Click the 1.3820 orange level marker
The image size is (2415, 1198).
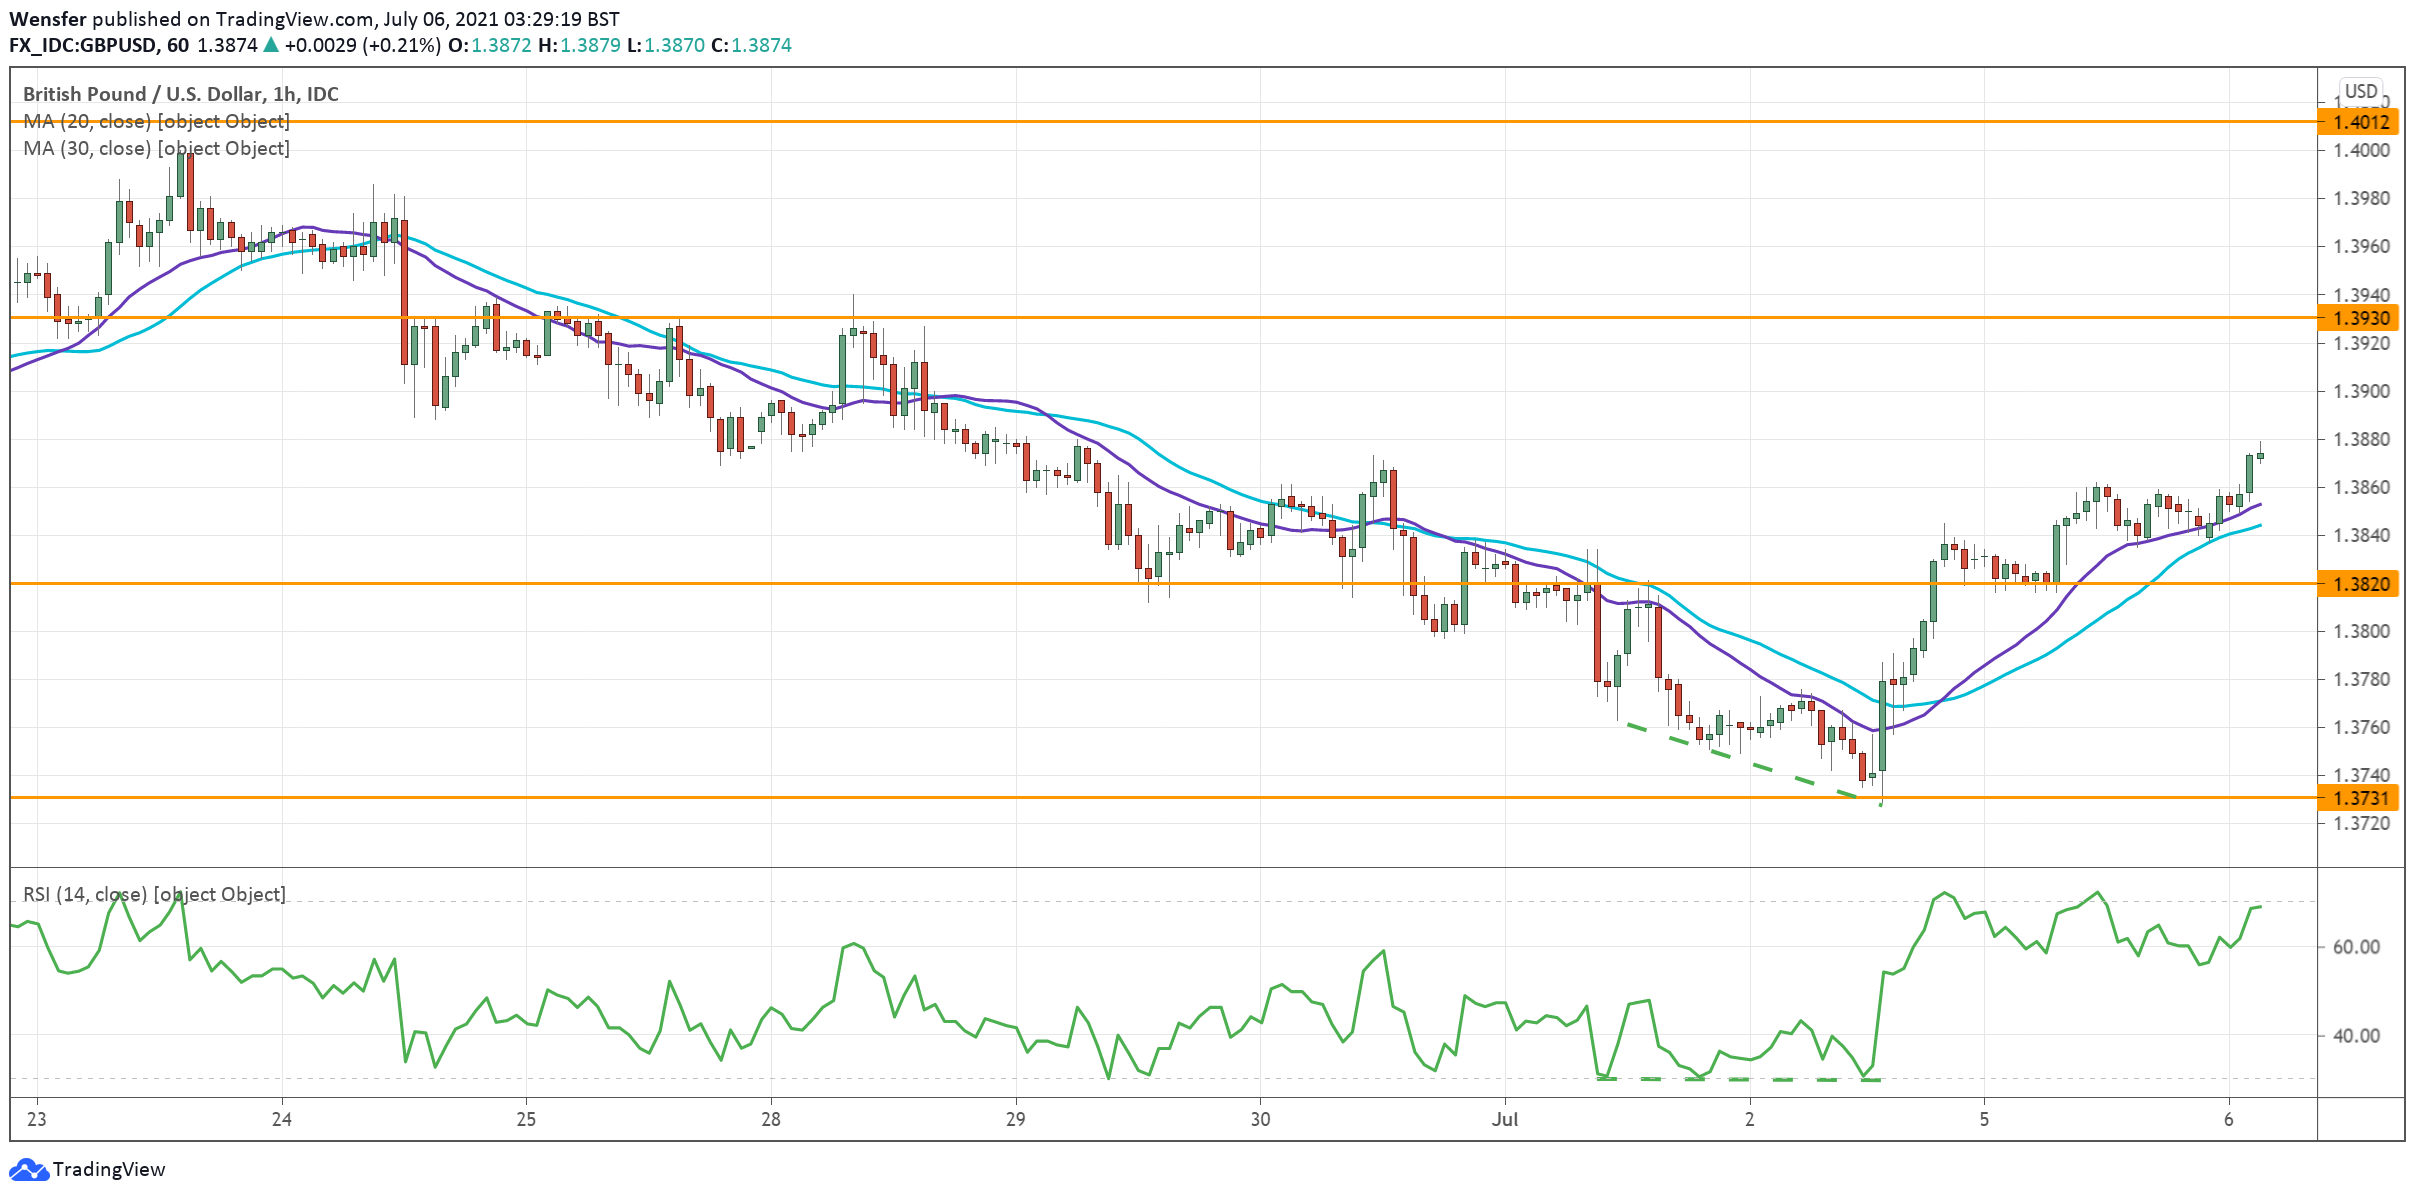pos(2360,584)
